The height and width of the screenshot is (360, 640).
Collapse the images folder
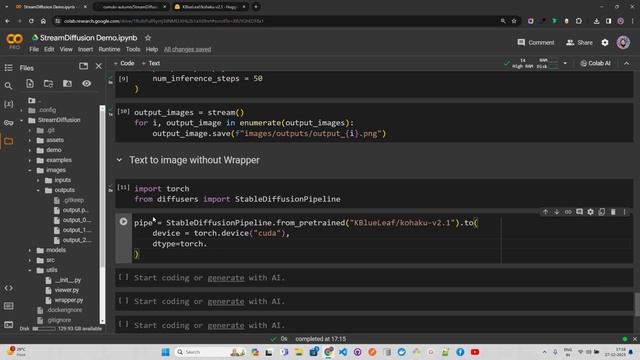pos(30,170)
